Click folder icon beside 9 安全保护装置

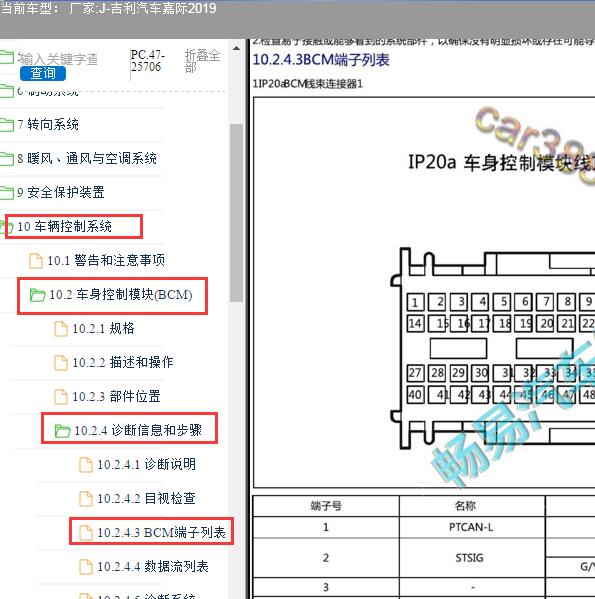(x=6, y=193)
